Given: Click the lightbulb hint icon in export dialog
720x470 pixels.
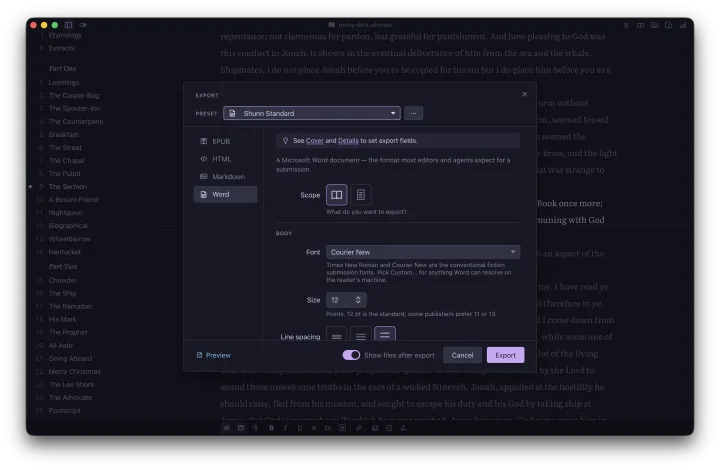Looking at the screenshot, I should (x=285, y=140).
